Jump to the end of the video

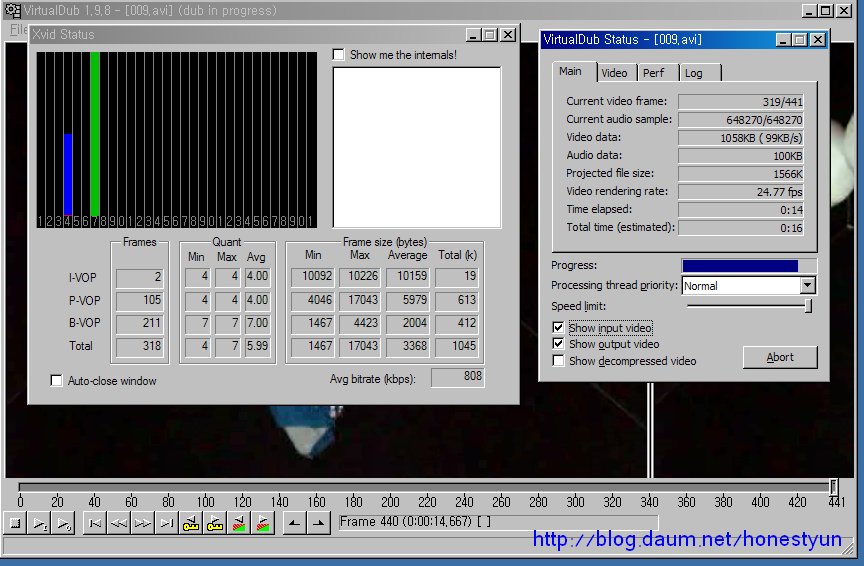(166, 523)
